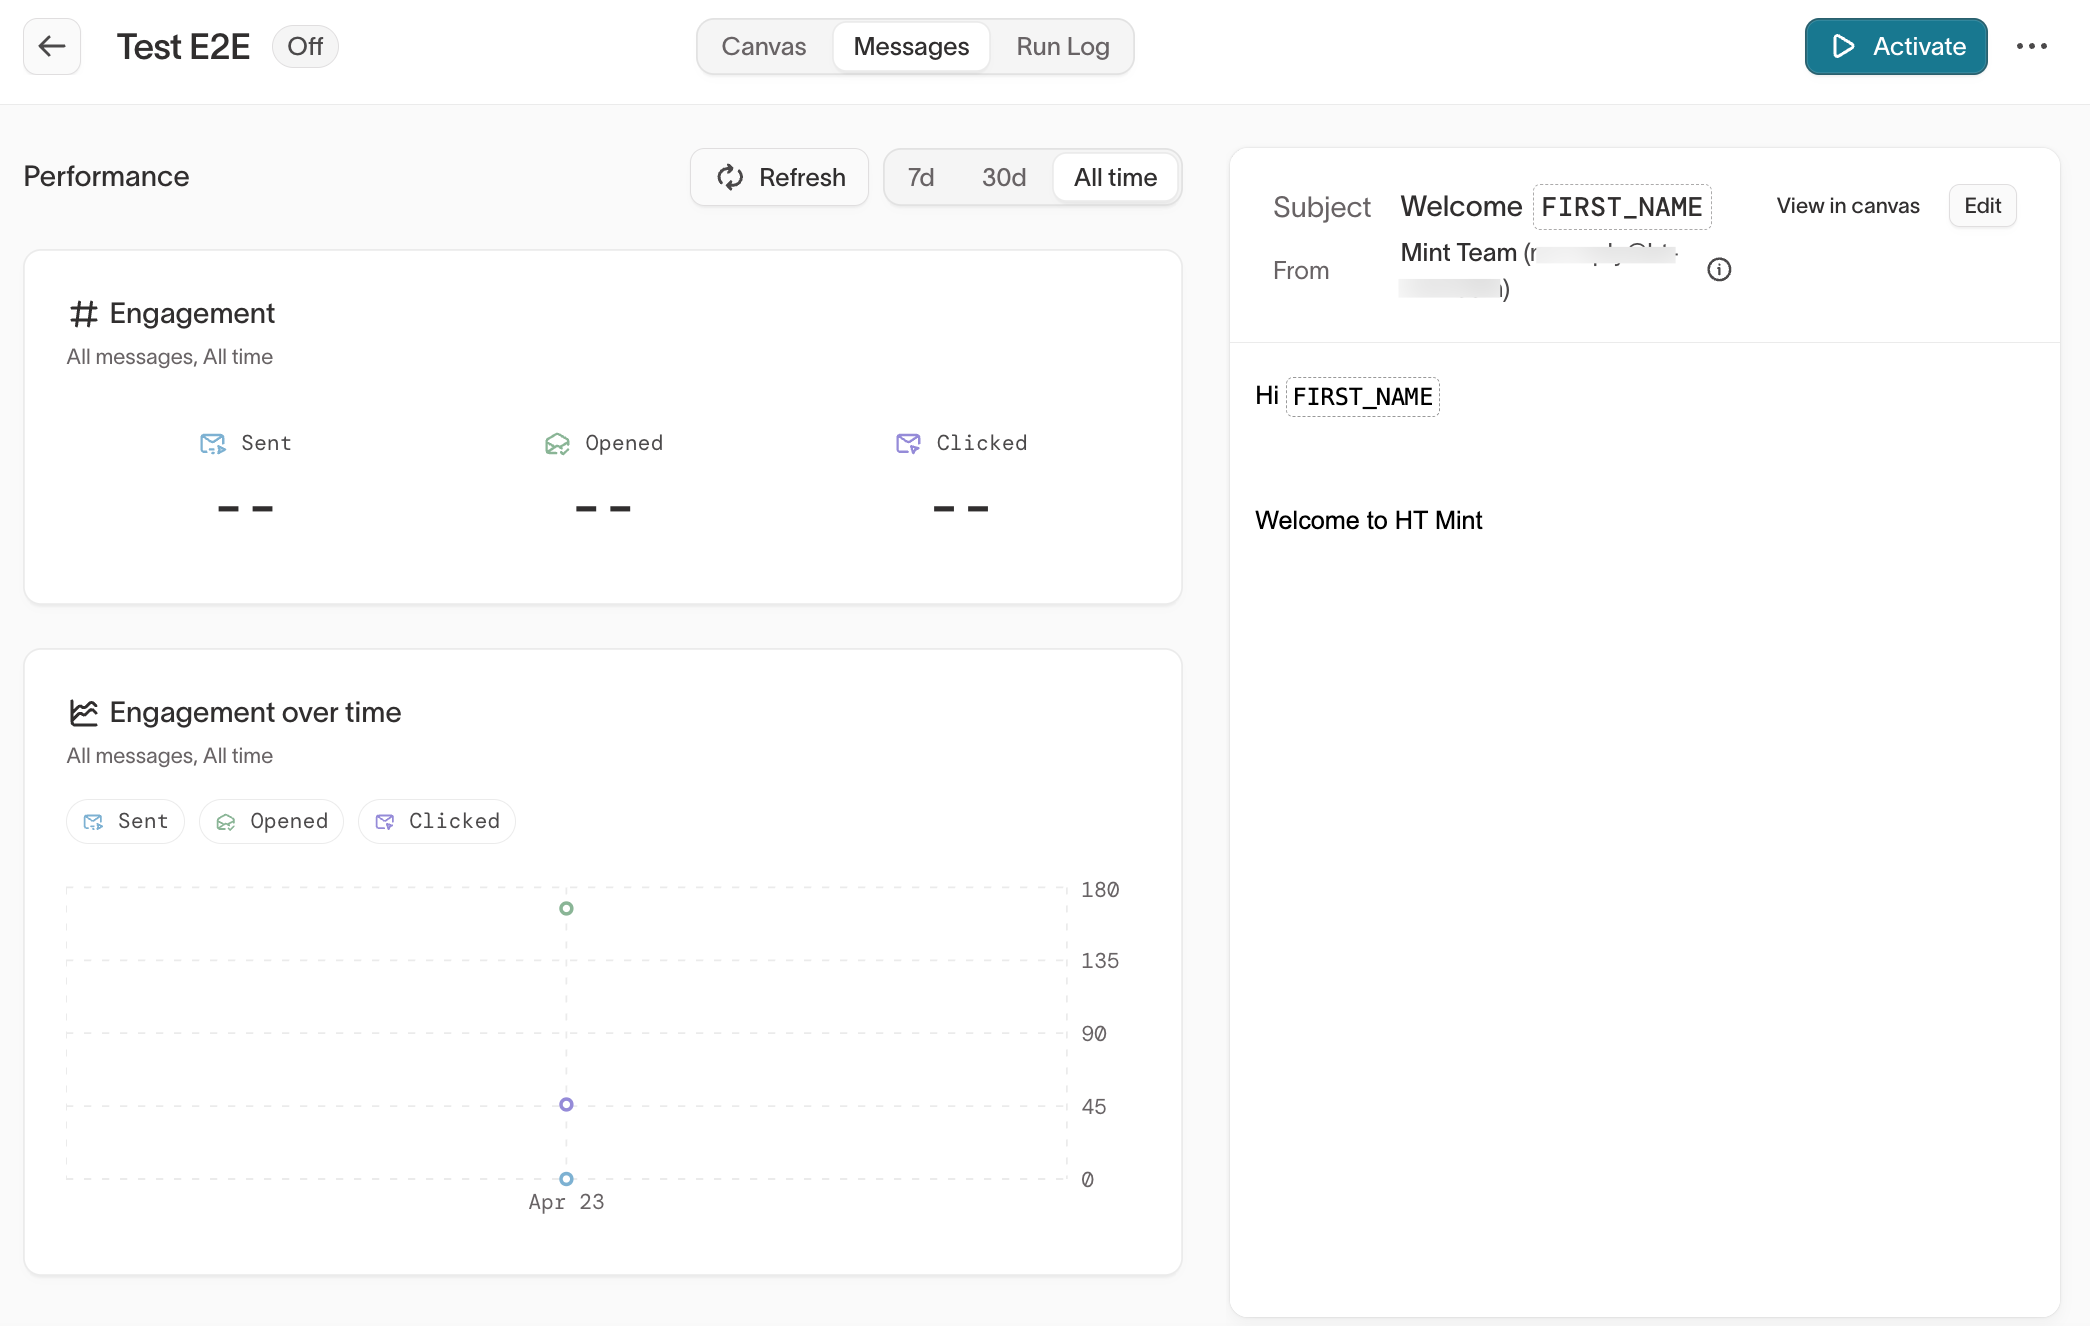Select the 30d time range
This screenshot has height=1326, width=2090.
click(x=1004, y=177)
